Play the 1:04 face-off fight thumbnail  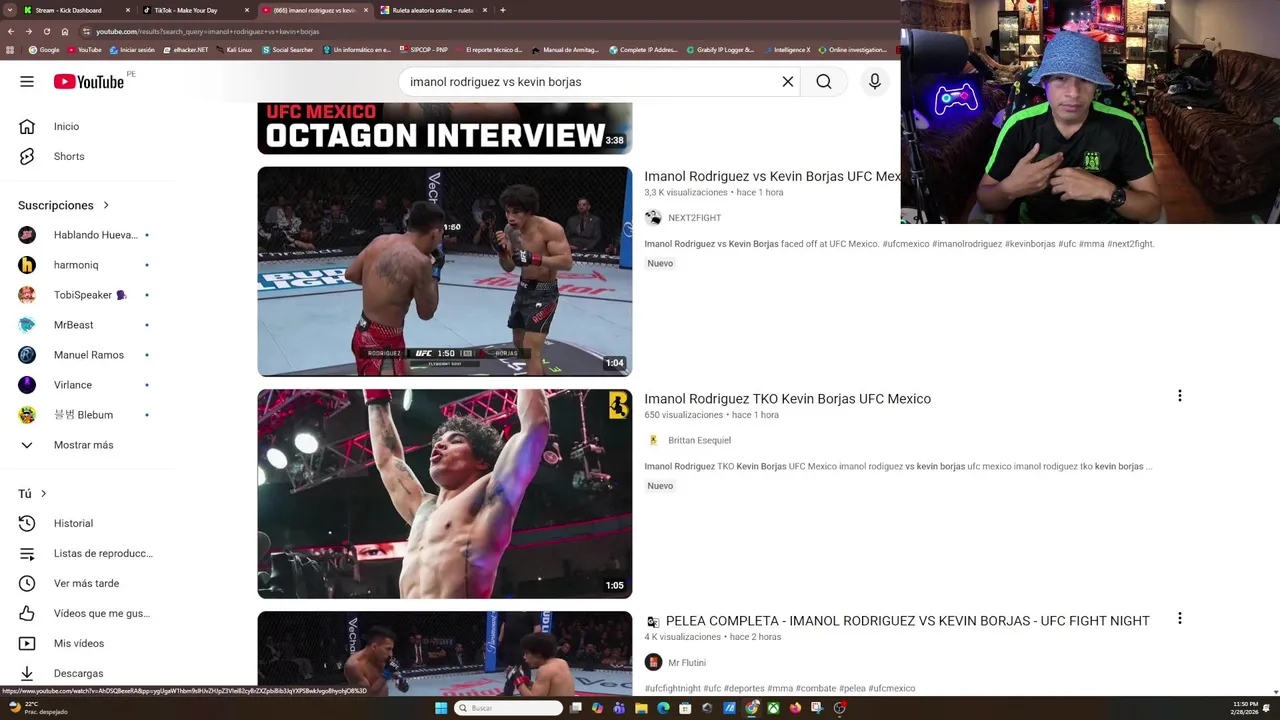pos(445,271)
